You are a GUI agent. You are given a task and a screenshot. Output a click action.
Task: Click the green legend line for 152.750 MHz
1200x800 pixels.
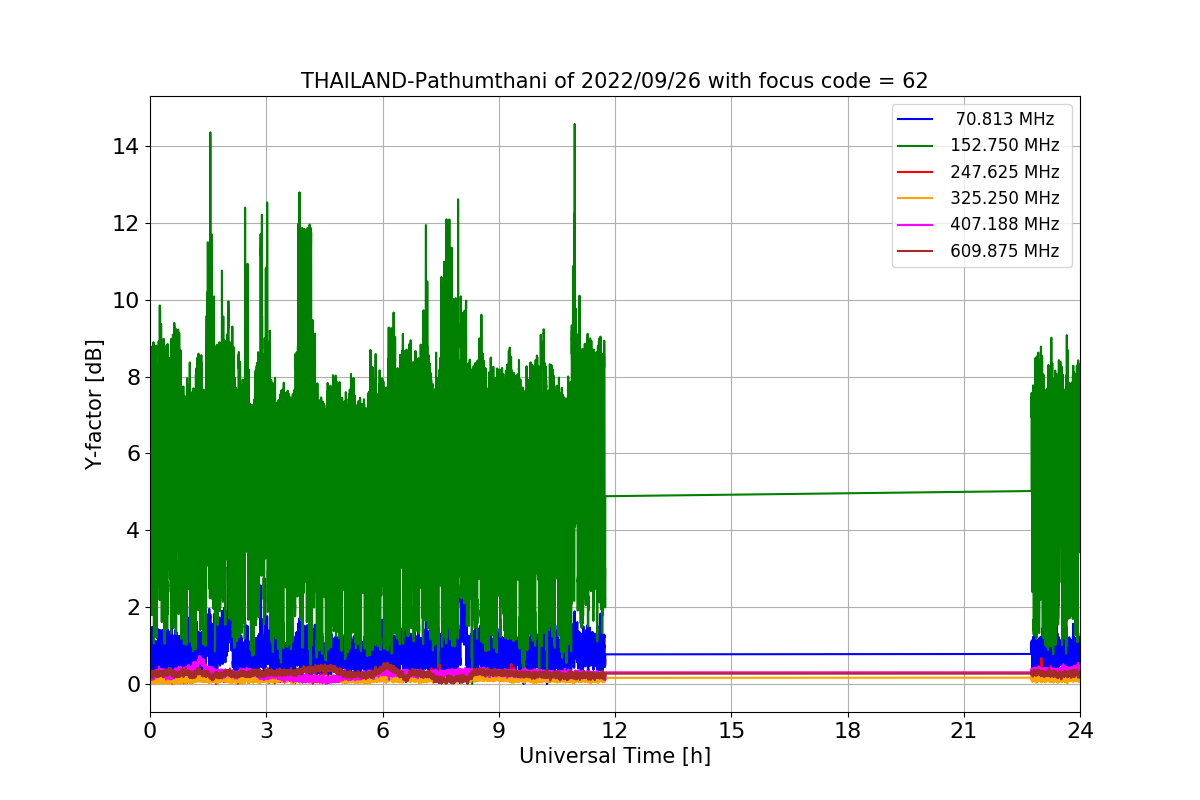coord(915,146)
